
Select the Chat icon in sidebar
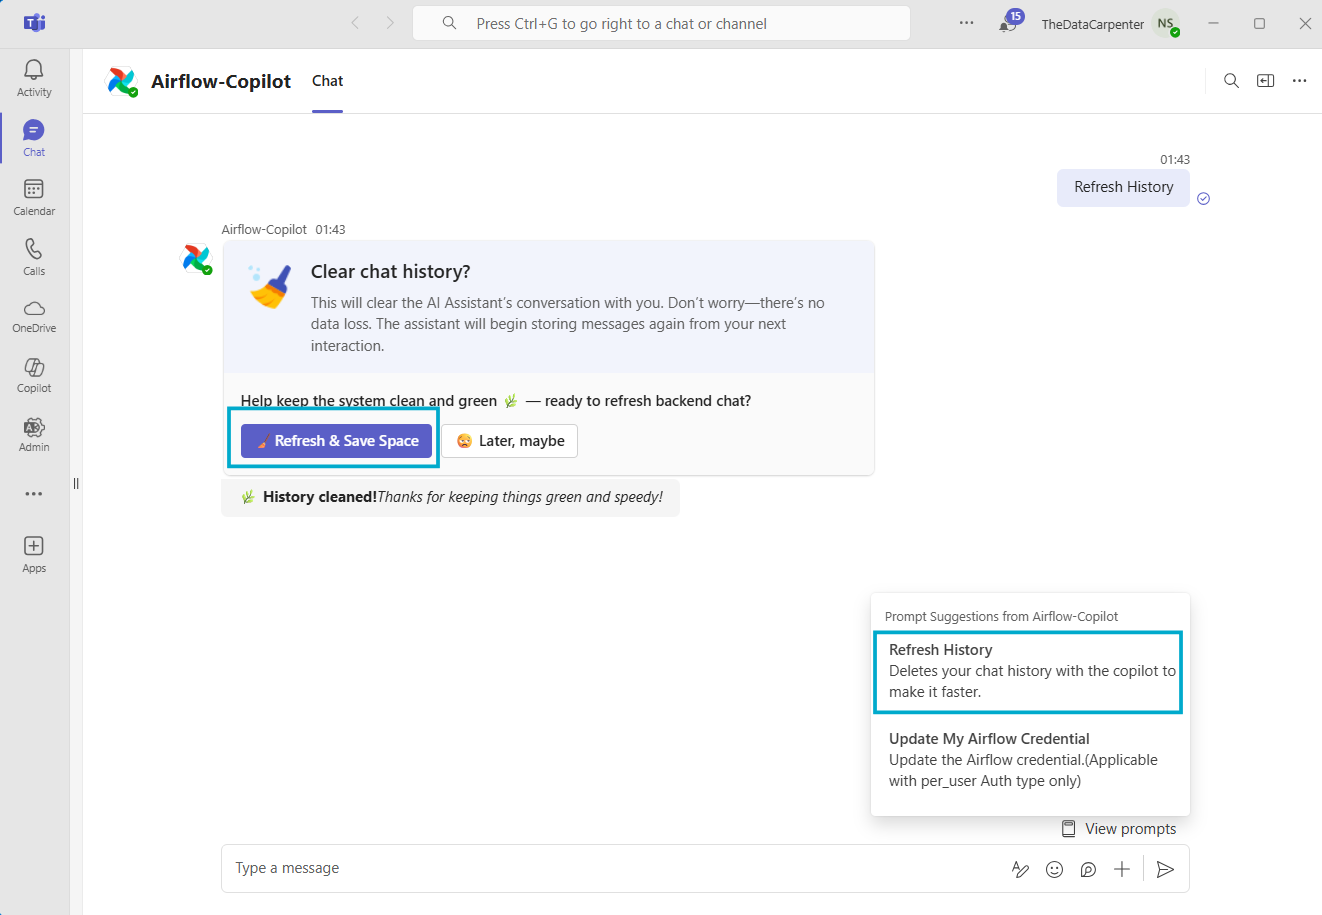(x=34, y=138)
